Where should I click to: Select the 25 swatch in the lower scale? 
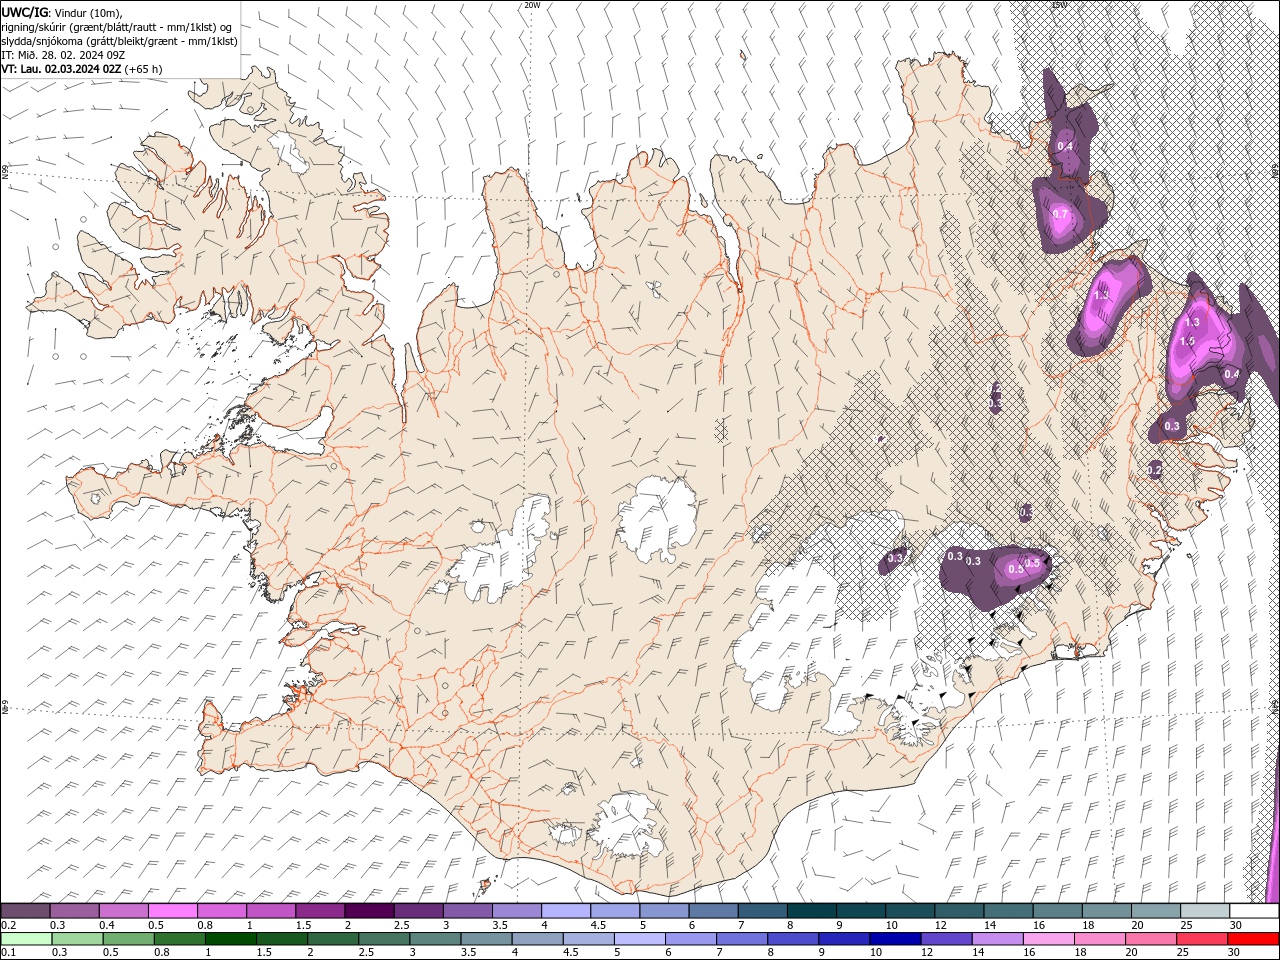(x=1202, y=939)
